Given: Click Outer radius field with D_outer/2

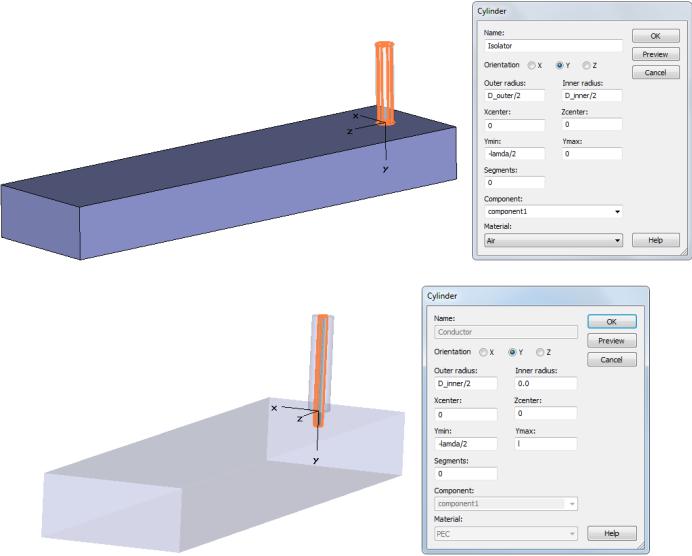Looking at the screenshot, I should tap(514, 96).
